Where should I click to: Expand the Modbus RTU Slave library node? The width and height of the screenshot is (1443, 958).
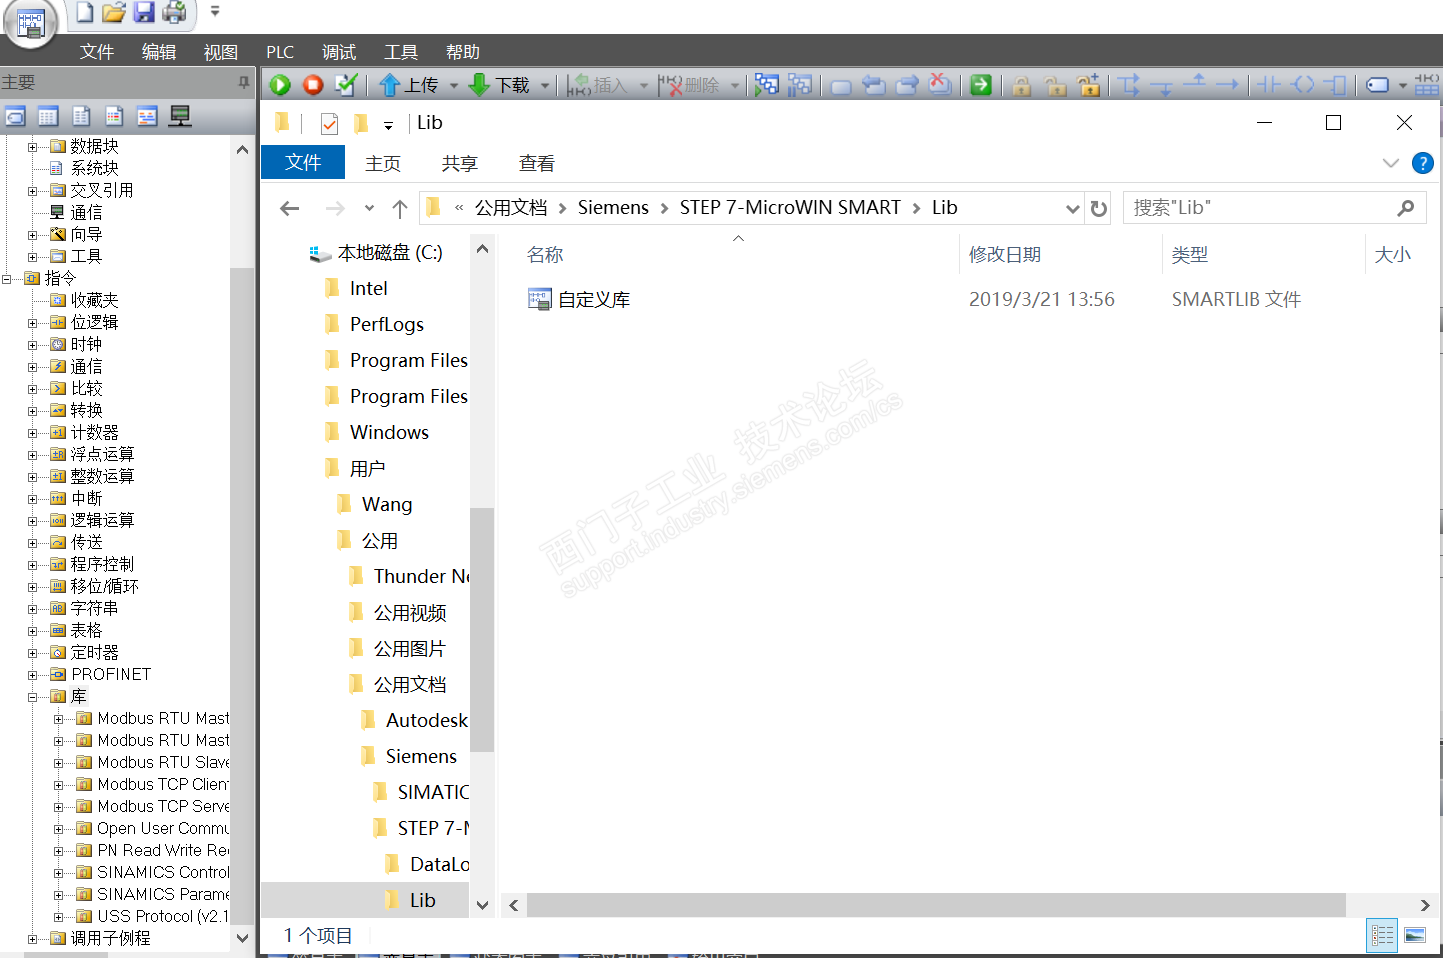tap(59, 763)
